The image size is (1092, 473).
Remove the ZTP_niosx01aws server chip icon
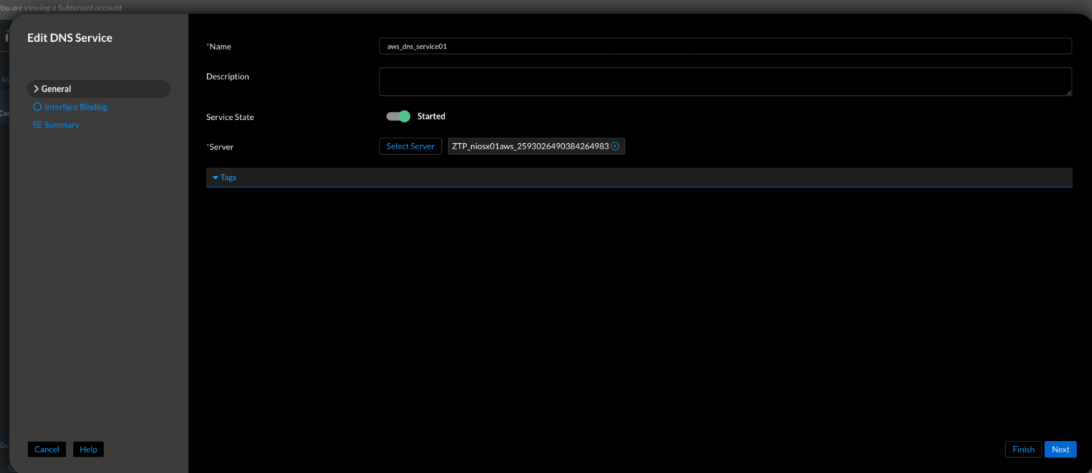[x=615, y=146]
